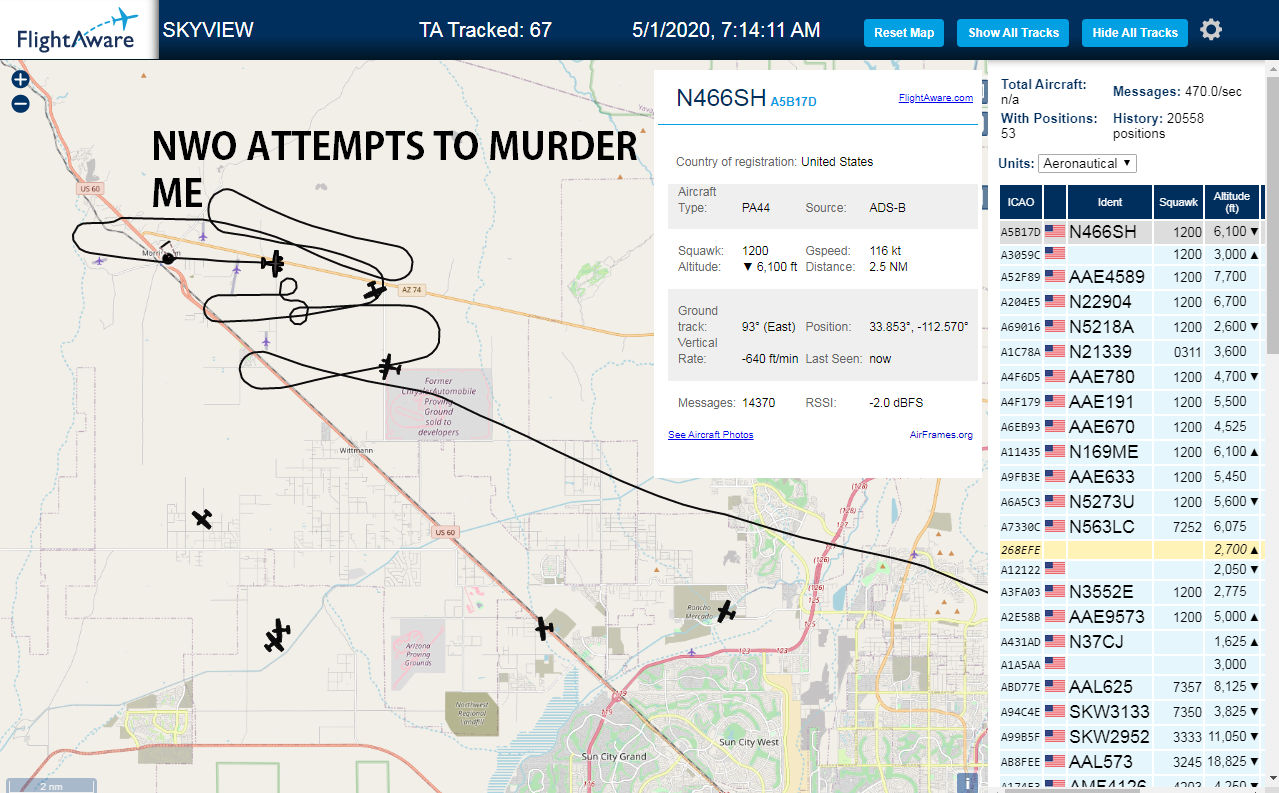Click the Sun City West map label
Viewport: 1279px width, 793px height.
[x=748, y=743]
